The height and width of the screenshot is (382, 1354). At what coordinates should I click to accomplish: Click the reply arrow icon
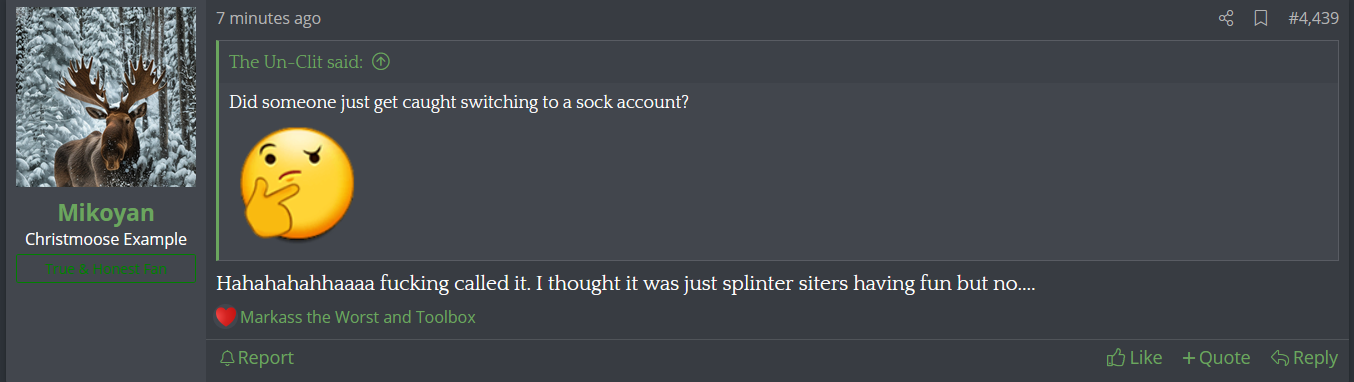tap(1279, 358)
